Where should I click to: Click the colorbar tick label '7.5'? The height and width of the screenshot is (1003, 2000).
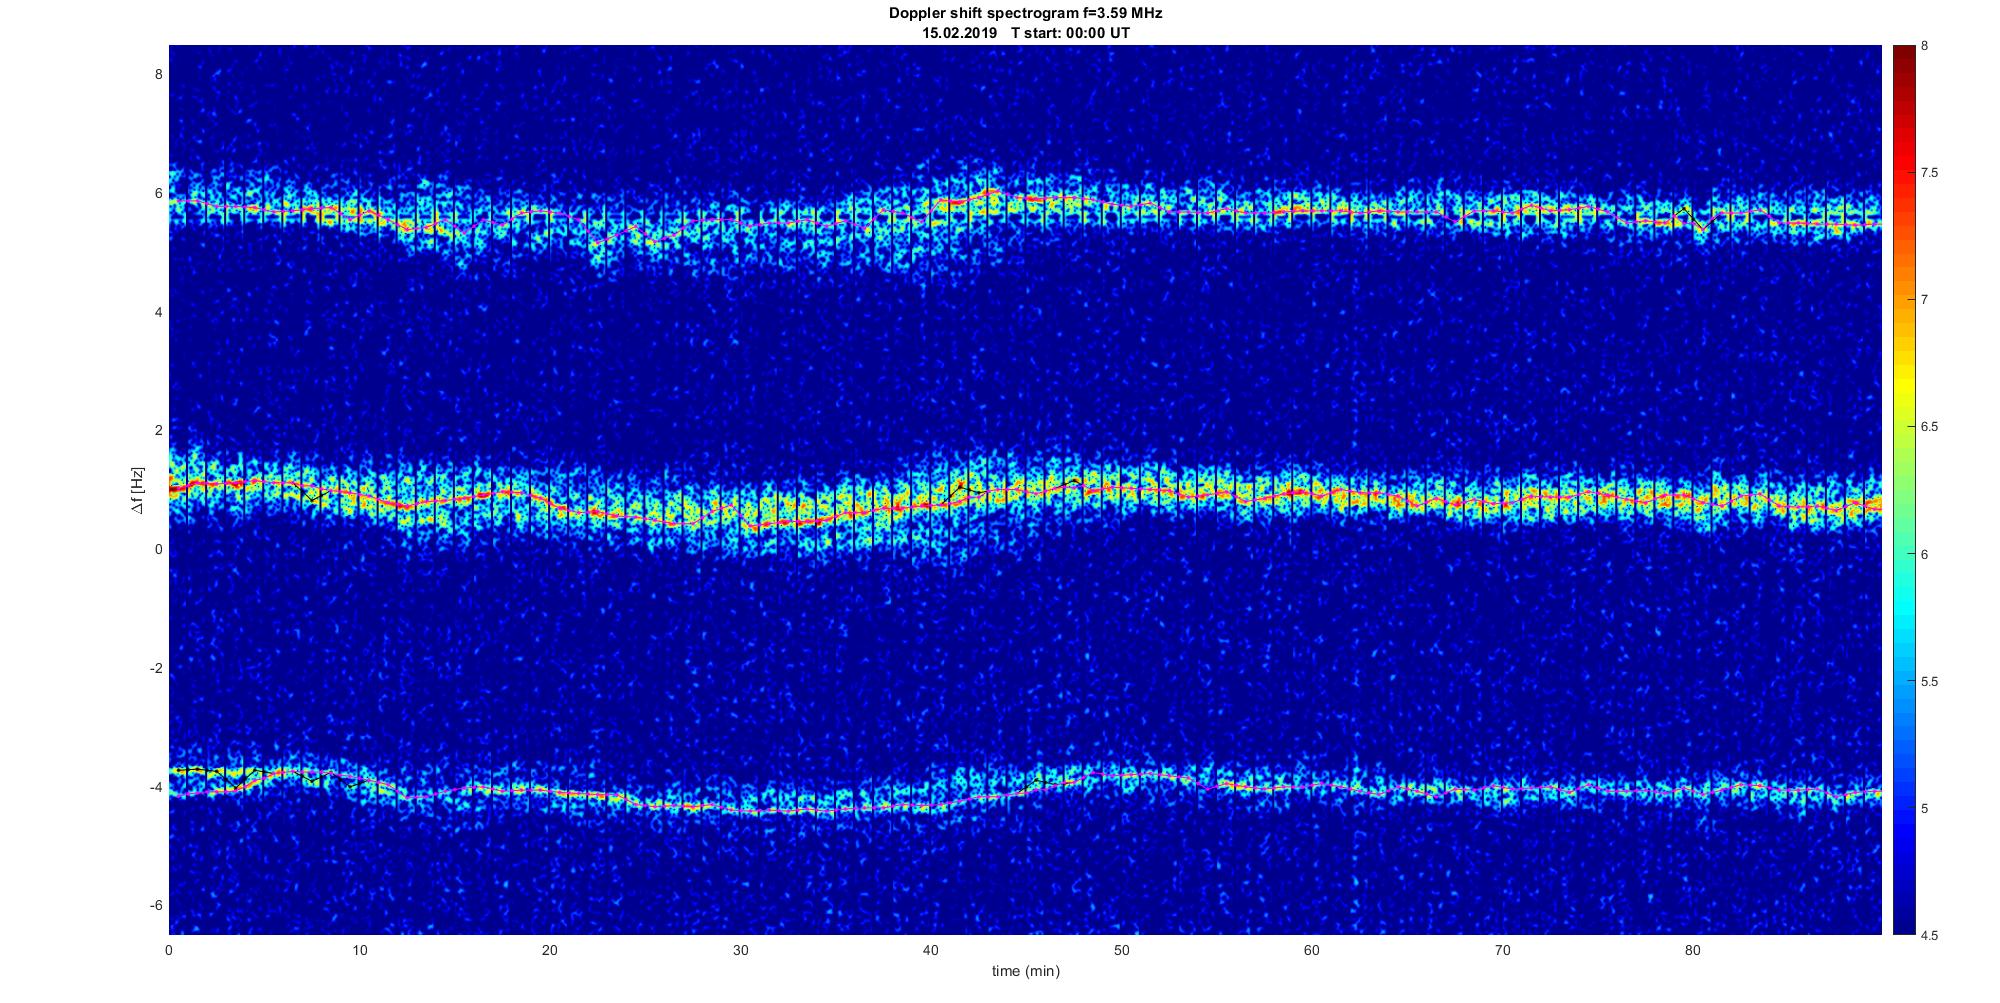(1929, 173)
